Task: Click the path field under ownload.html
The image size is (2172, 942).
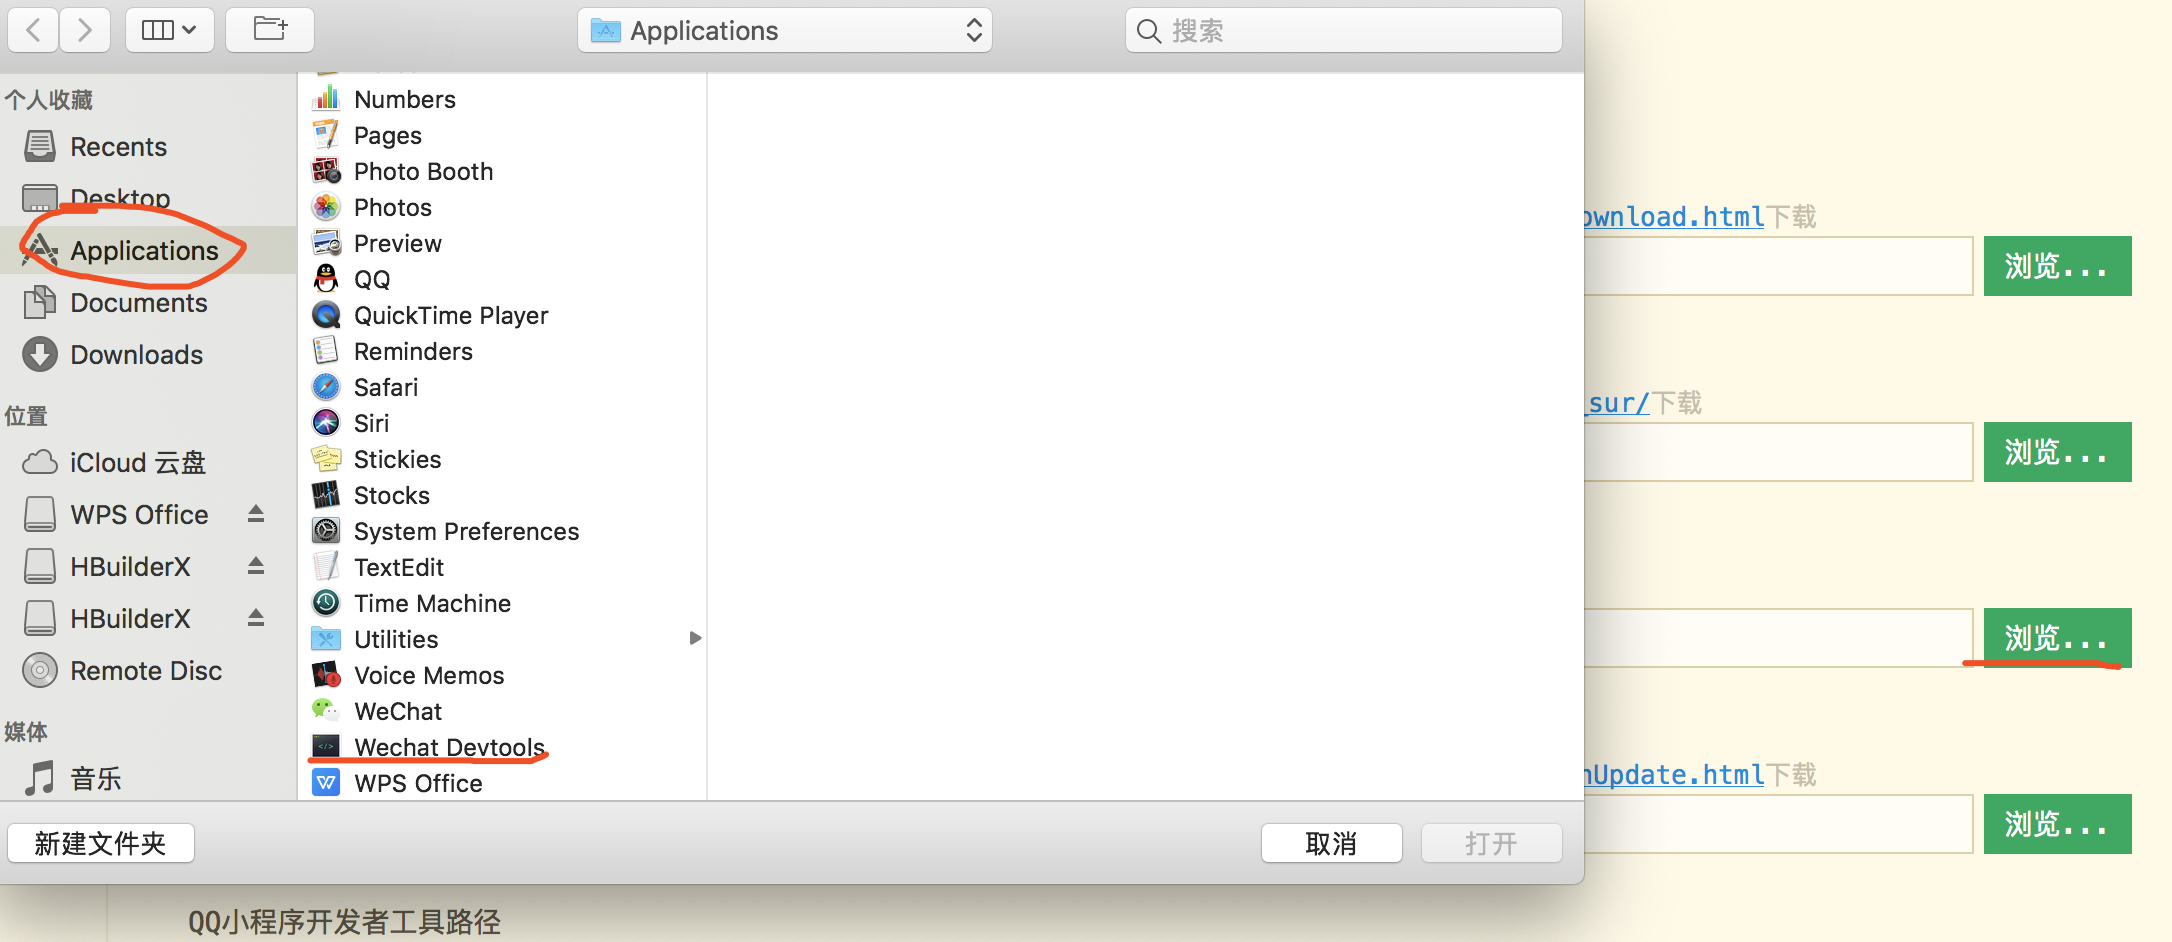Action: pos(1779,266)
